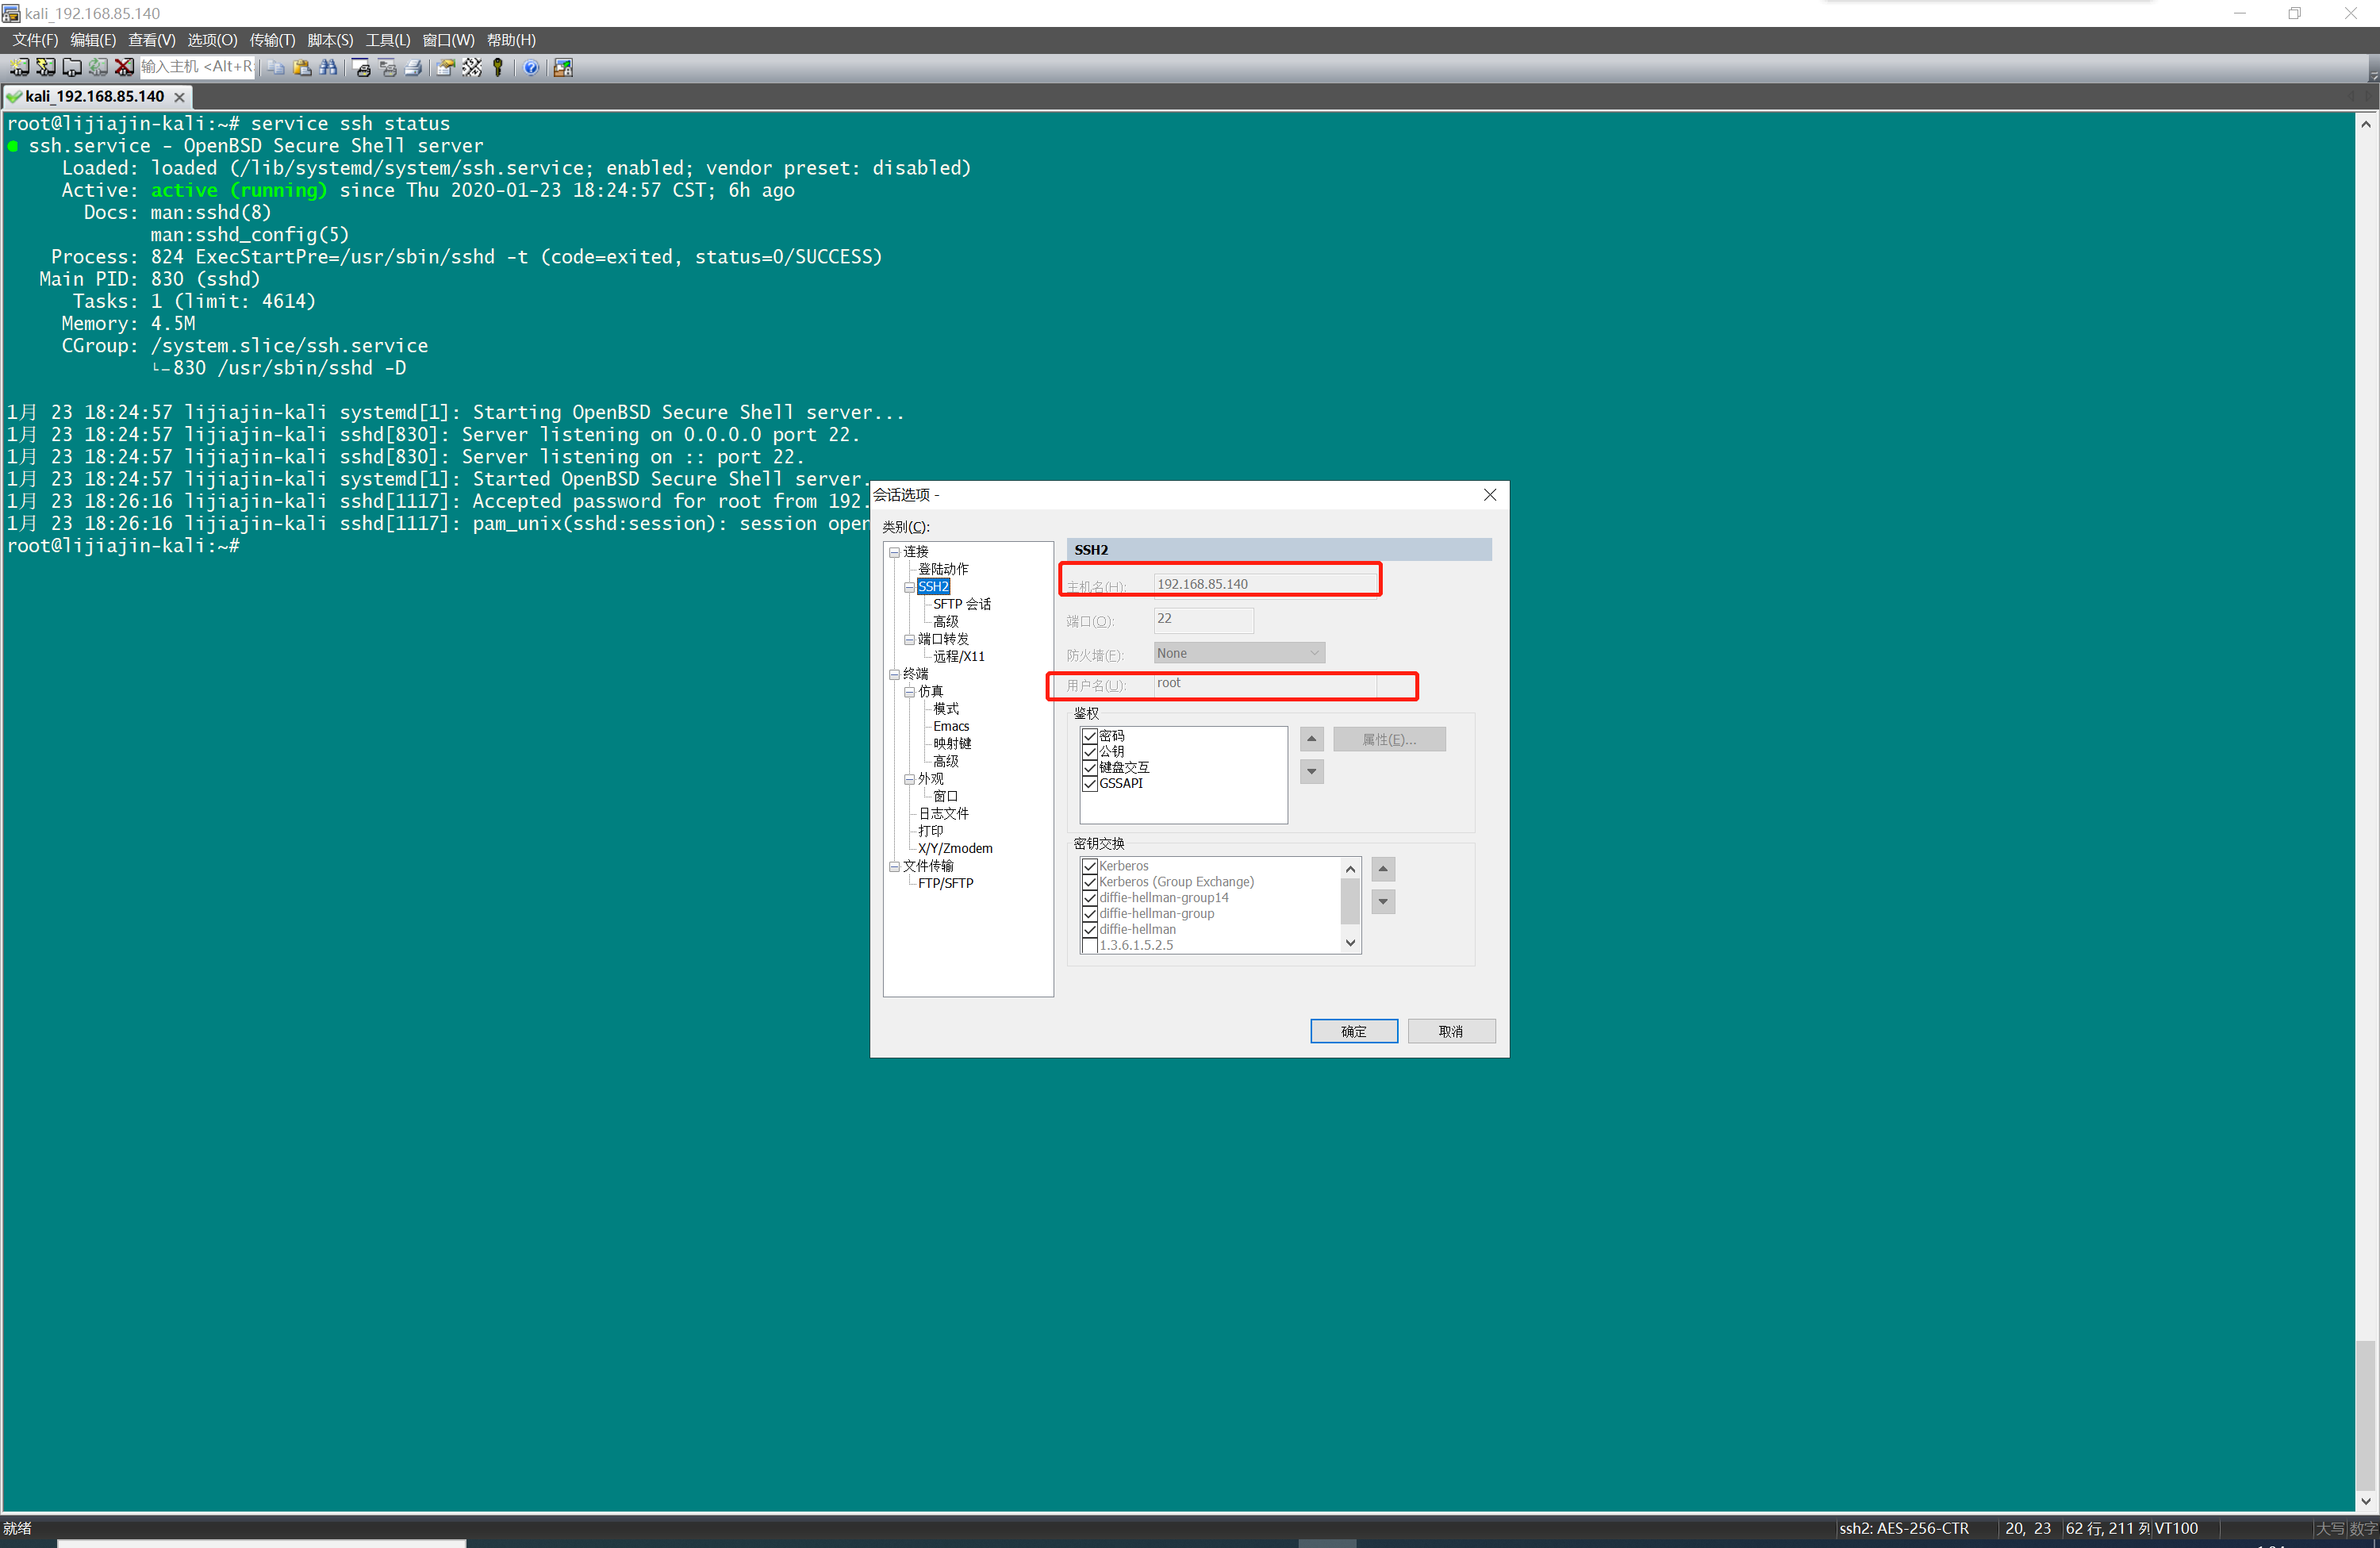Collapse the 端口转发 tree node

(x=909, y=639)
